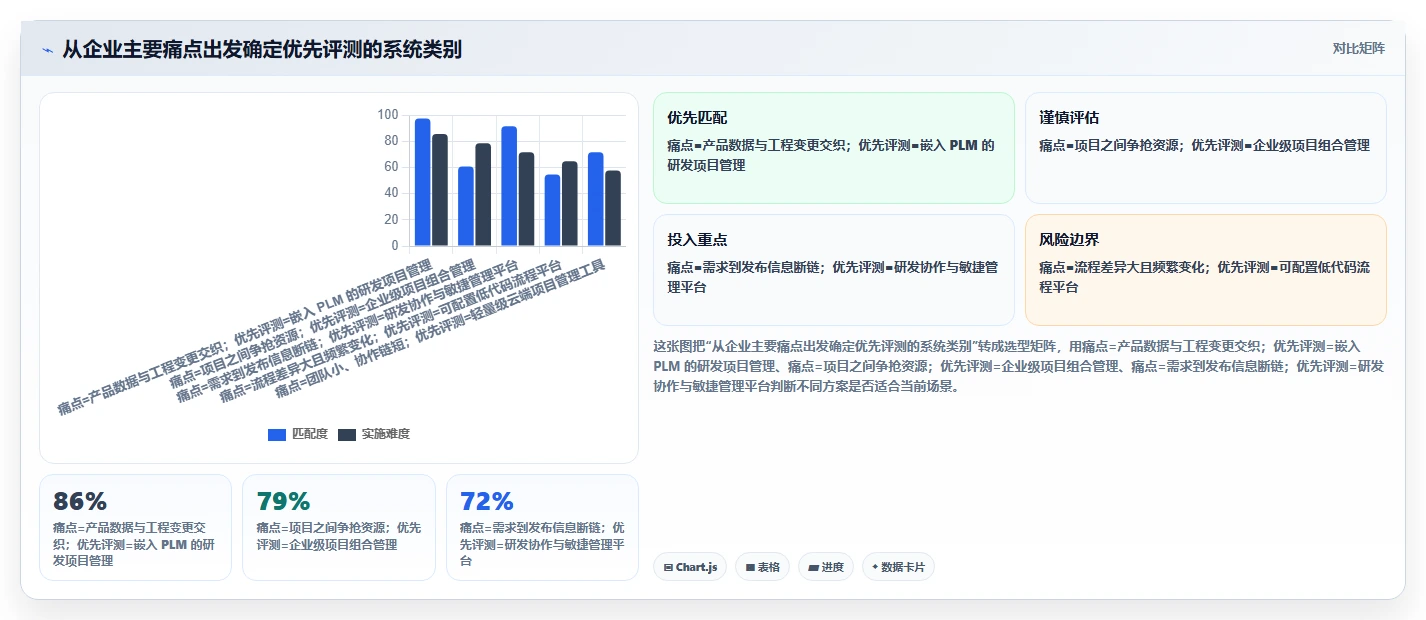Viewport: 1426px width, 620px height.
Task: Select the Chart.js tag
Action: (690, 567)
